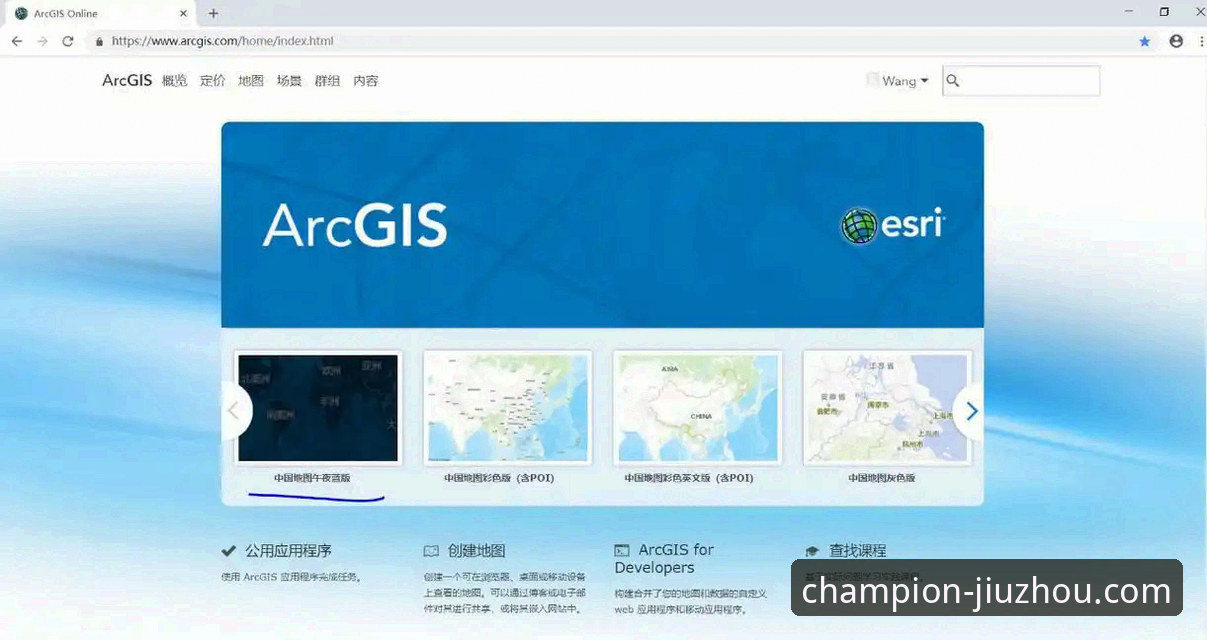Open a new browser tab
1207x640 pixels.
coord(213,13)
